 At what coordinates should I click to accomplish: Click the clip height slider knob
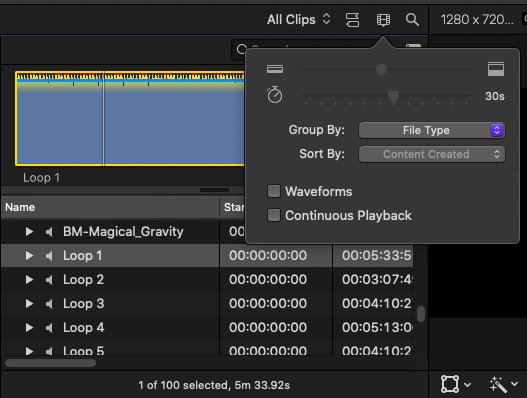[x=381, y=70]
